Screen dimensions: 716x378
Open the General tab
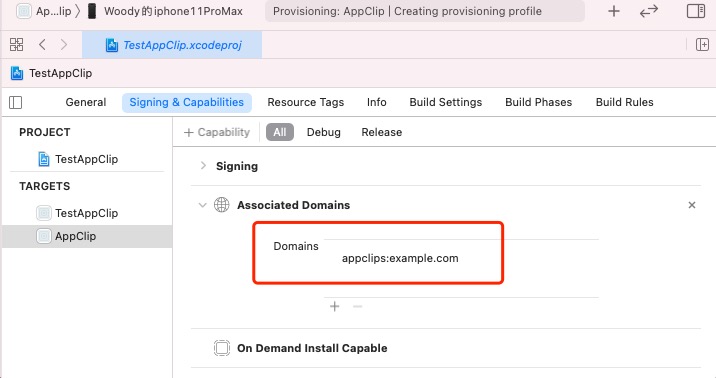pyautogui.click(x=86, y=102)
